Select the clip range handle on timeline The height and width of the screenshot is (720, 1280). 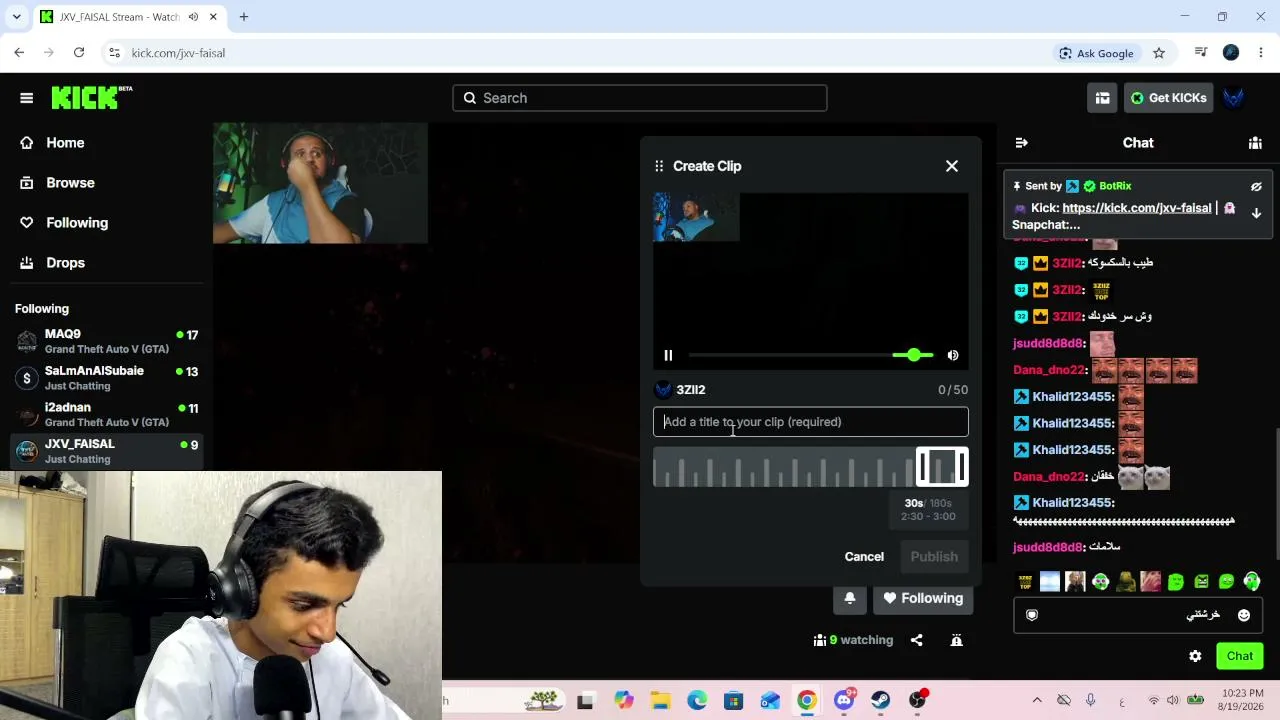tap(942, 467)
